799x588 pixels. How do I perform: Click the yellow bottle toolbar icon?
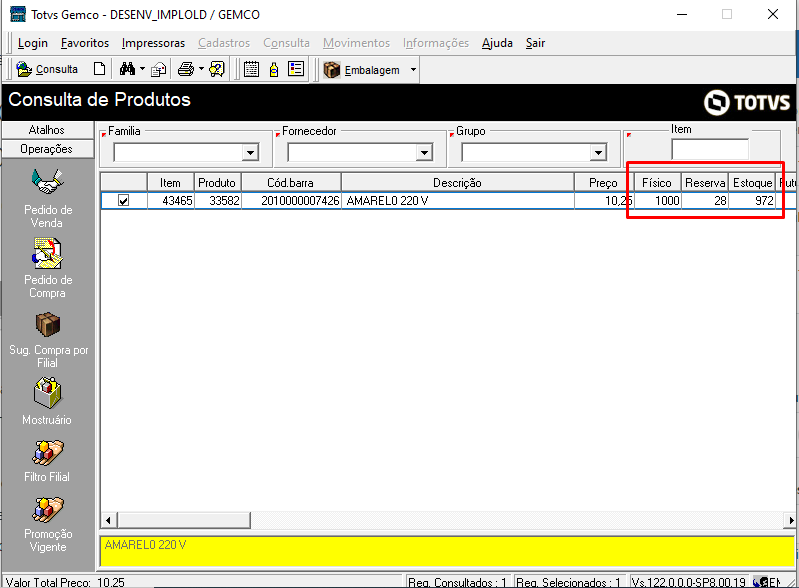click(274, 69)
